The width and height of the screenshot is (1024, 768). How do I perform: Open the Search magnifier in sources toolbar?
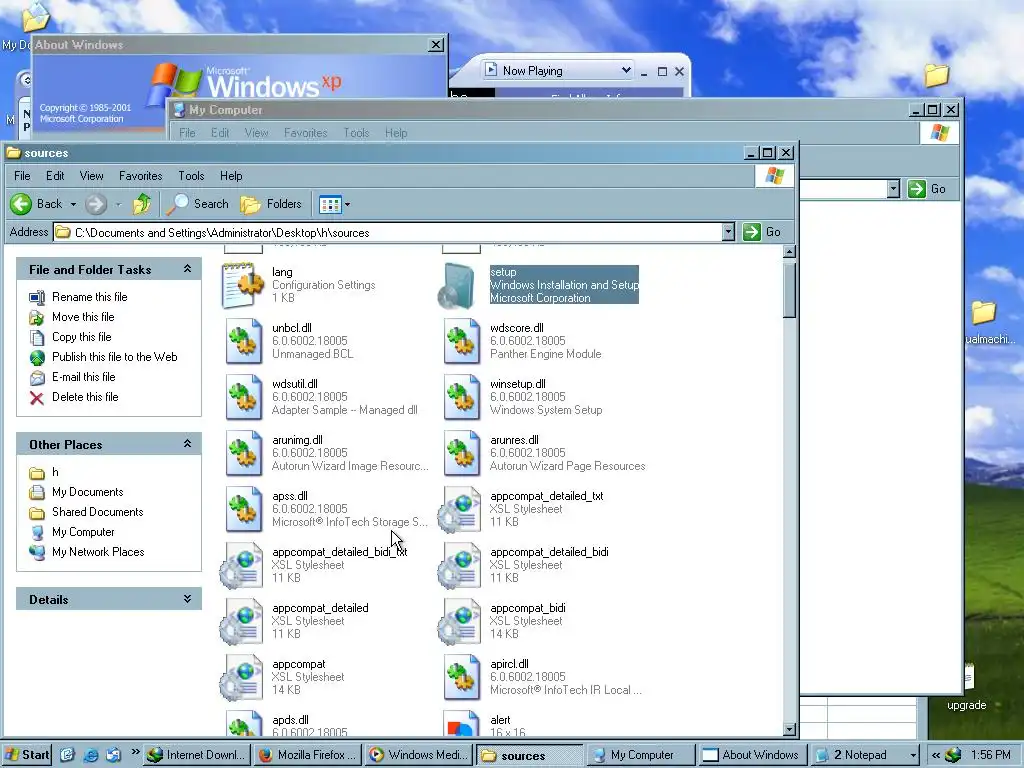[x=197, y=204]
